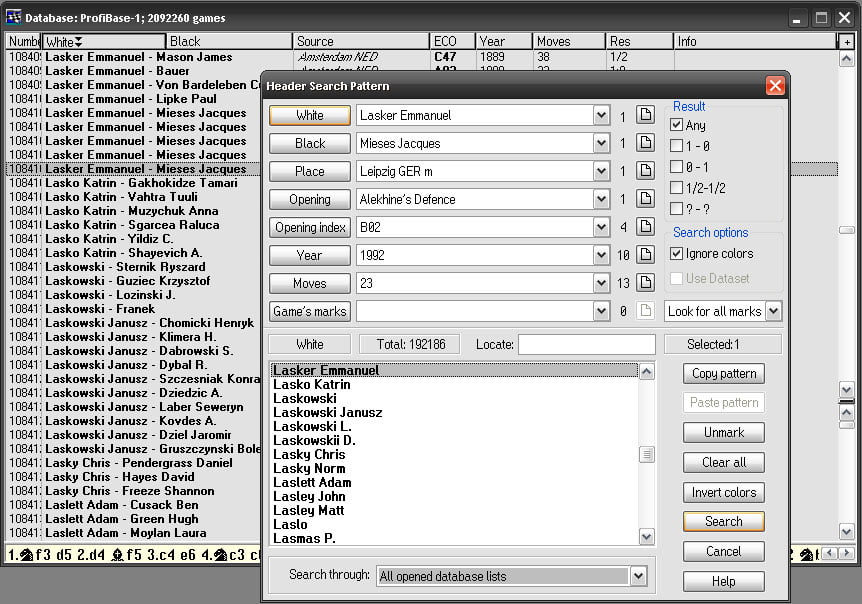Click the page icon next to the Year field
Viewport: 862px width, 604px height.
point(645,256)
